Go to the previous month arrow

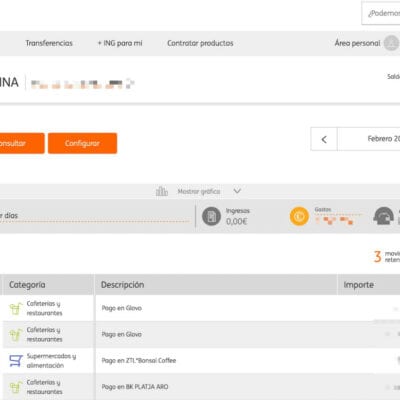pyautogui.click(x=324, y=139)
